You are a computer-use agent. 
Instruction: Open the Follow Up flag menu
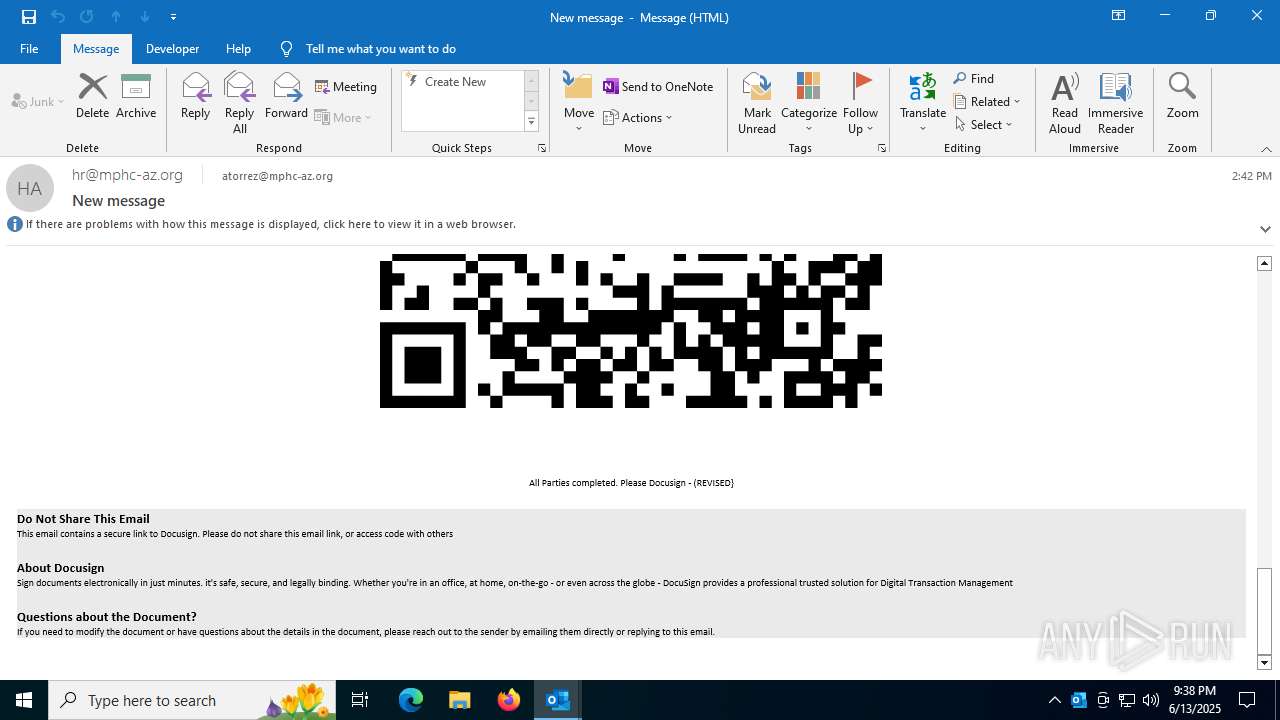860,102
